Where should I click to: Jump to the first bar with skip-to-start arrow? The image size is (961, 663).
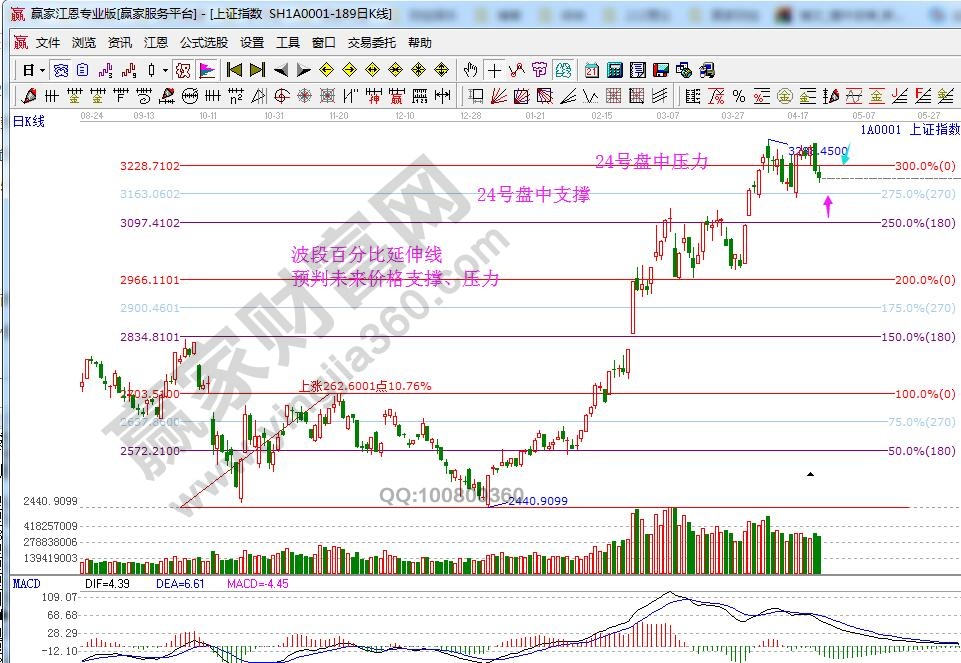[x=234, y=70]
